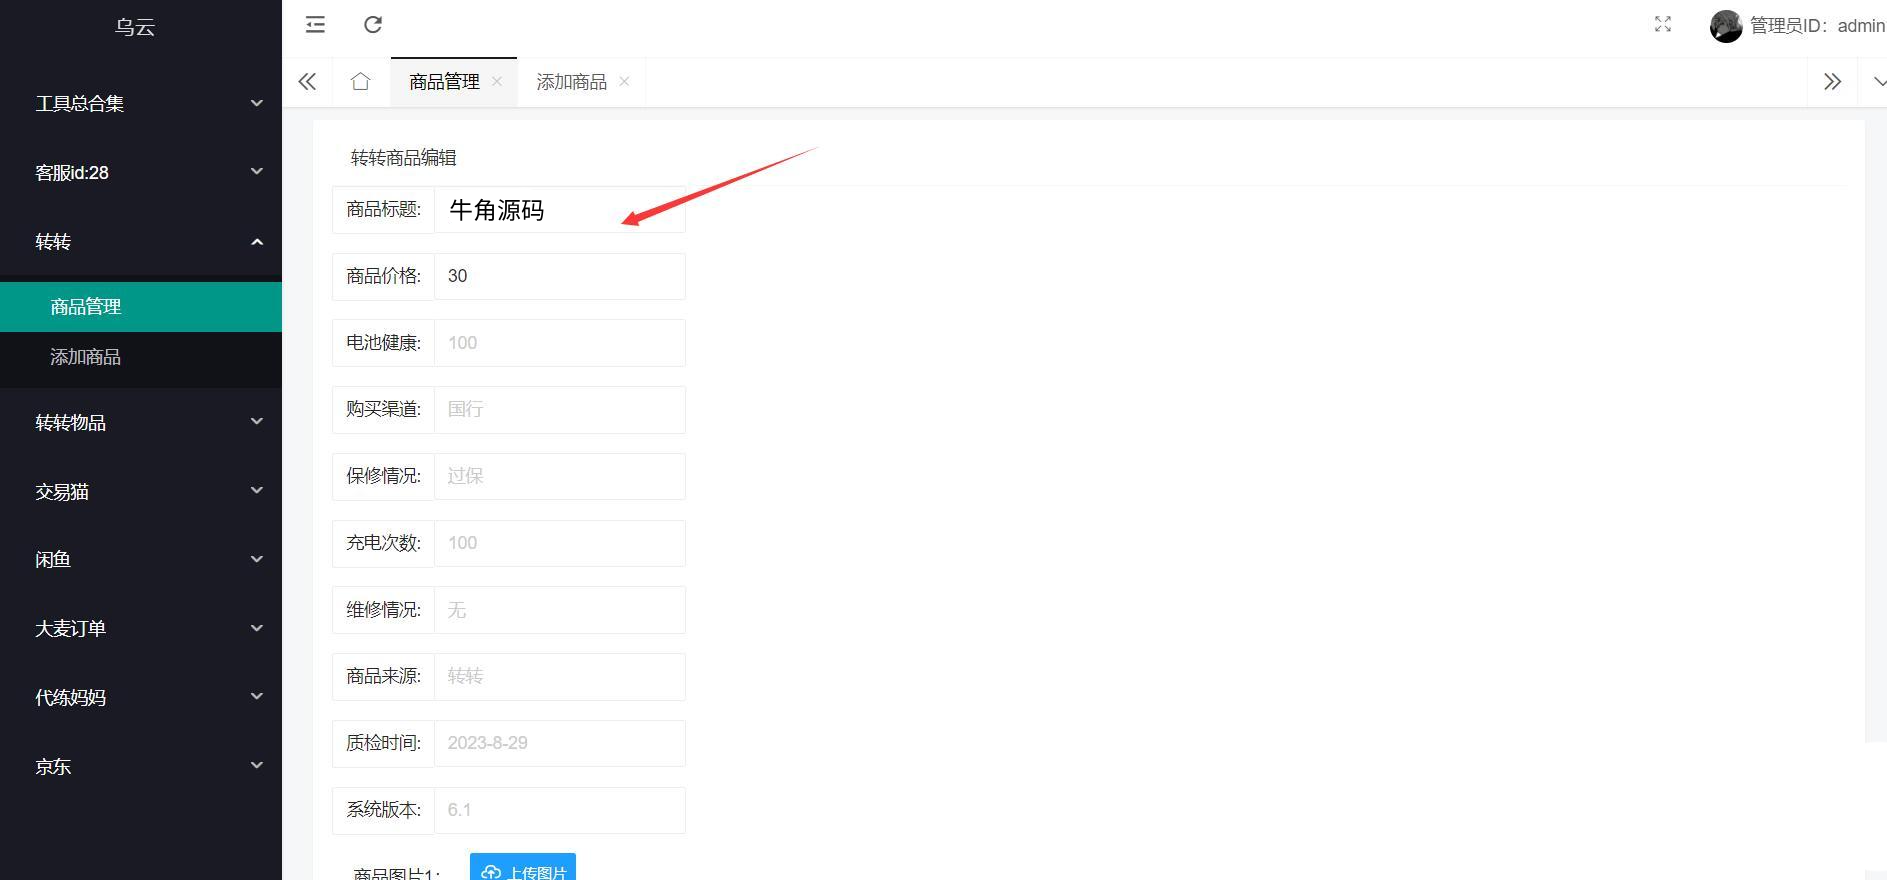Image resolution: width=1887 pixels, height=880 pixels.
Task: Focus the 商品来源 input field
Action: pos(560,677)
